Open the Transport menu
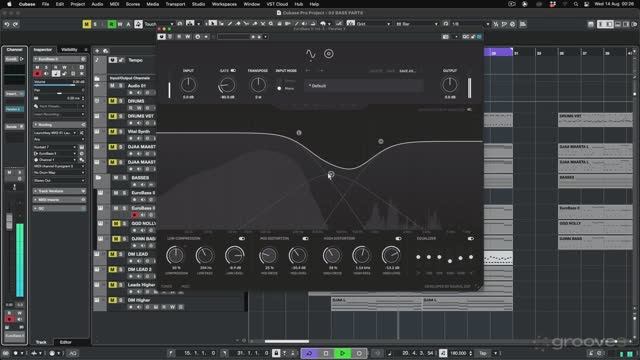This screenshot has height=360, width=640. (x=175, y=4)
